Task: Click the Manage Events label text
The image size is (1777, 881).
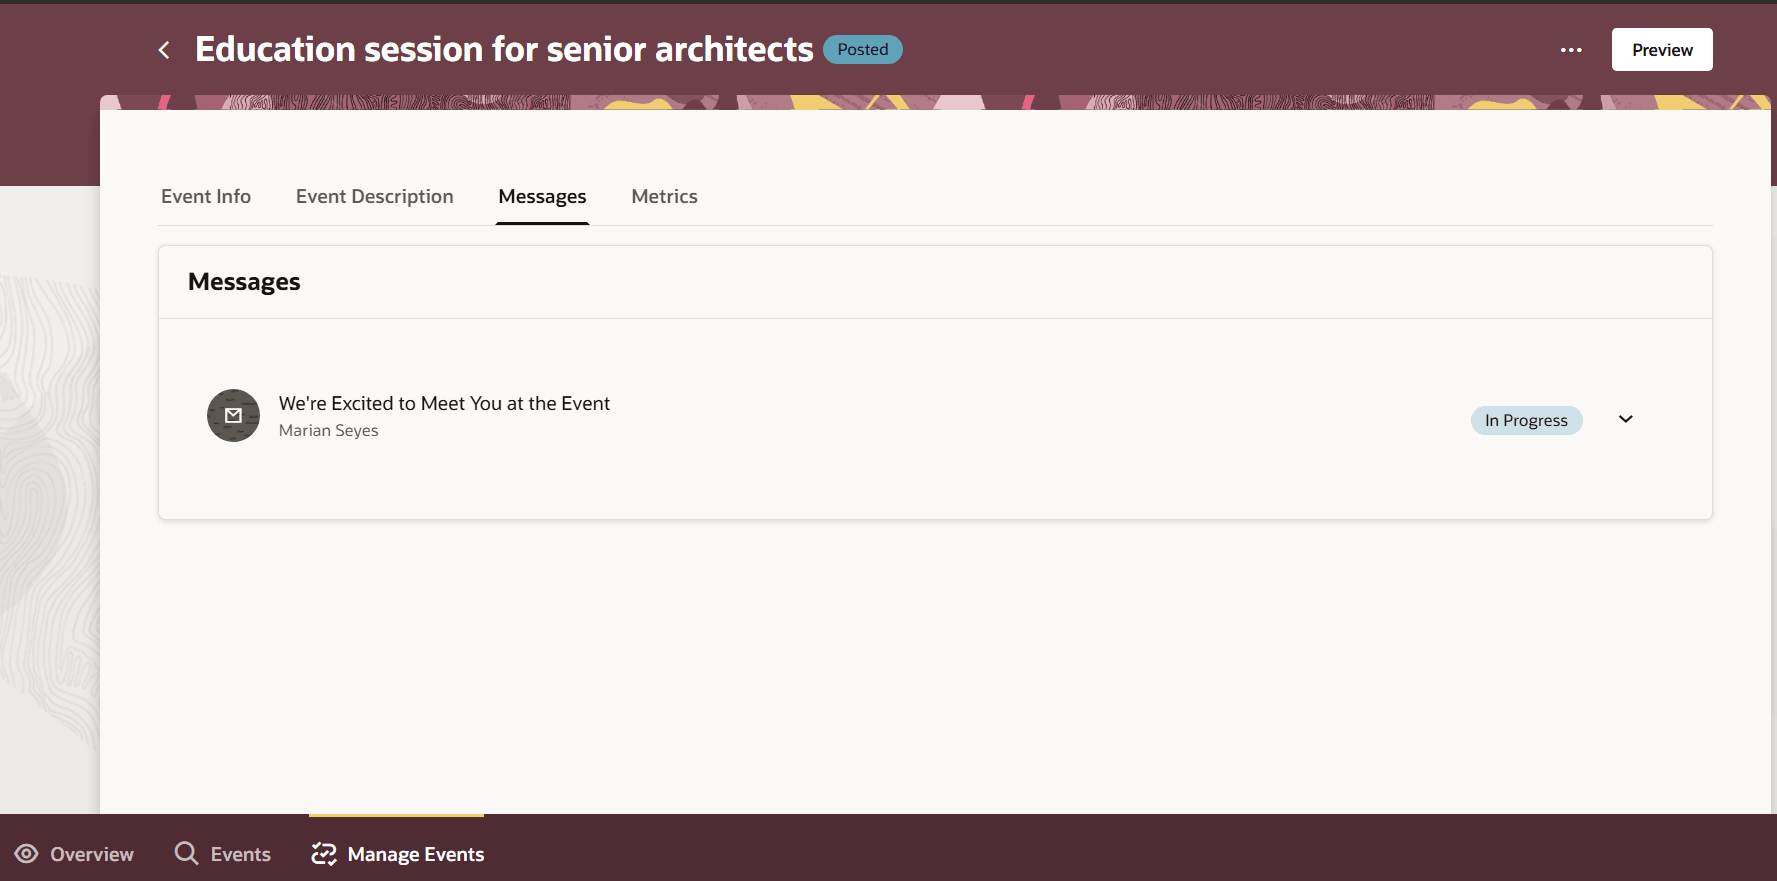Action: click(416, 855)
